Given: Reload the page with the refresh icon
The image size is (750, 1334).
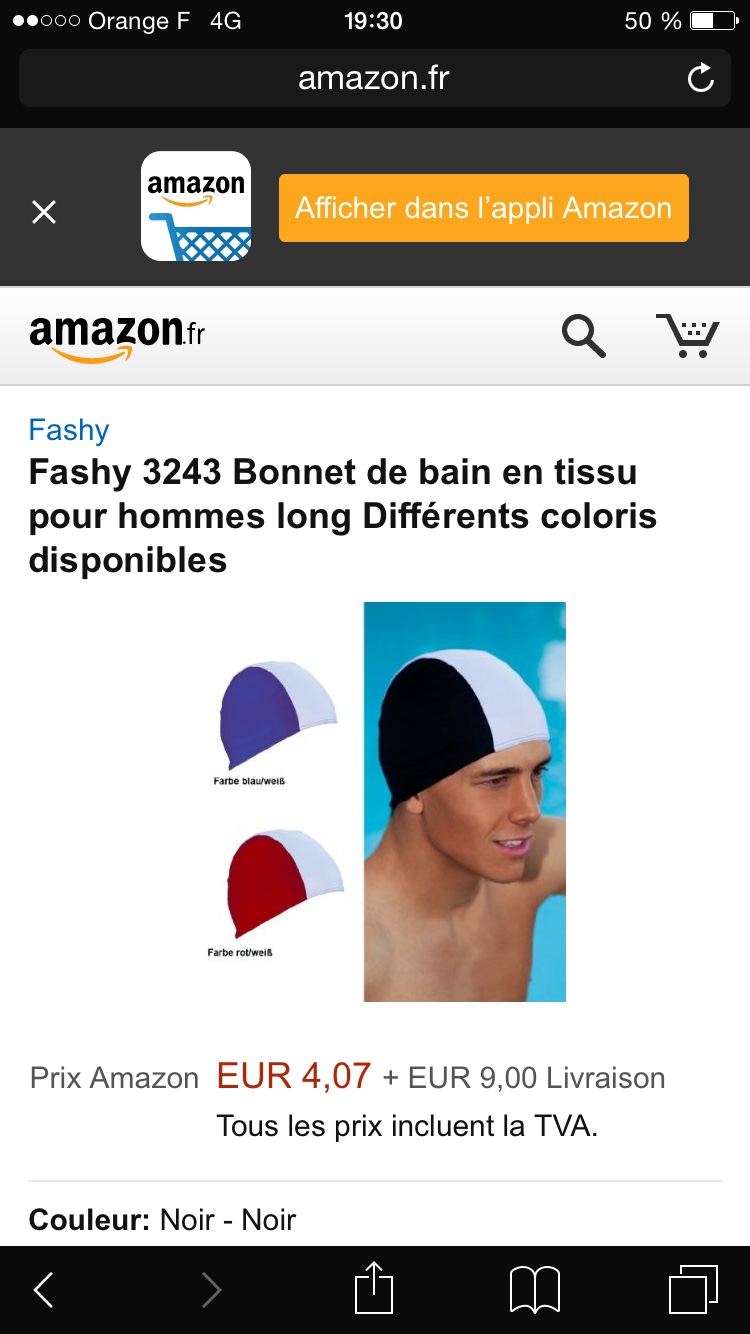Looking at the screenshot, I should pyautogui.click(x=701, y=78).
